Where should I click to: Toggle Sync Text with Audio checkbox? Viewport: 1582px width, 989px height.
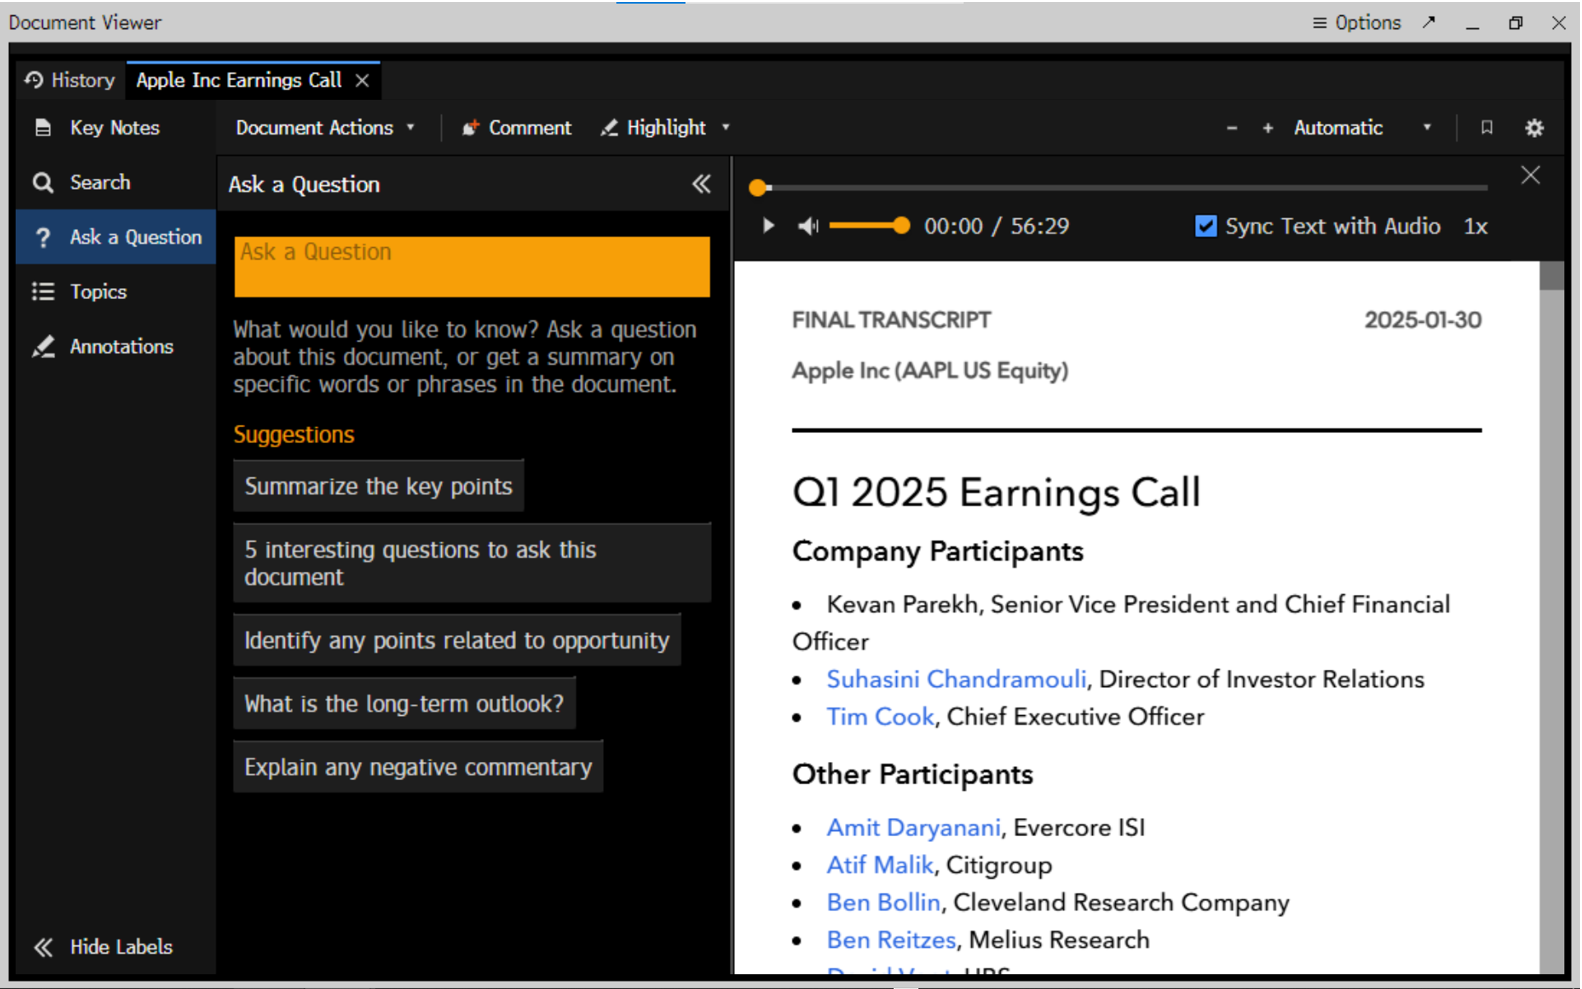(1206, 226)
